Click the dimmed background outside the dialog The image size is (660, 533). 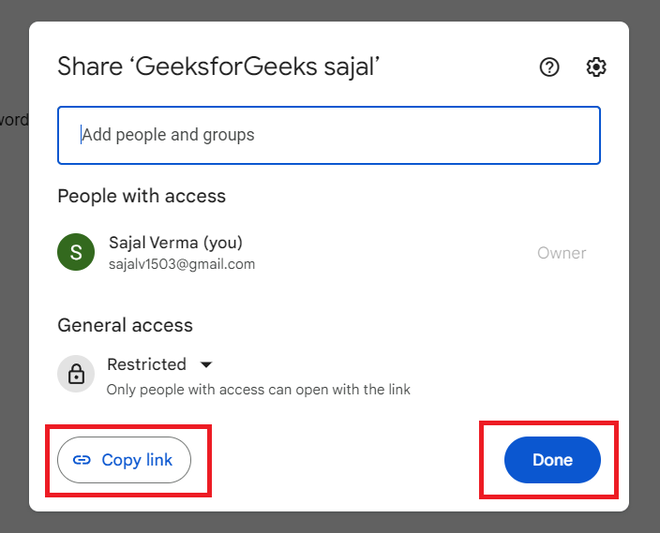coord(14,300)
